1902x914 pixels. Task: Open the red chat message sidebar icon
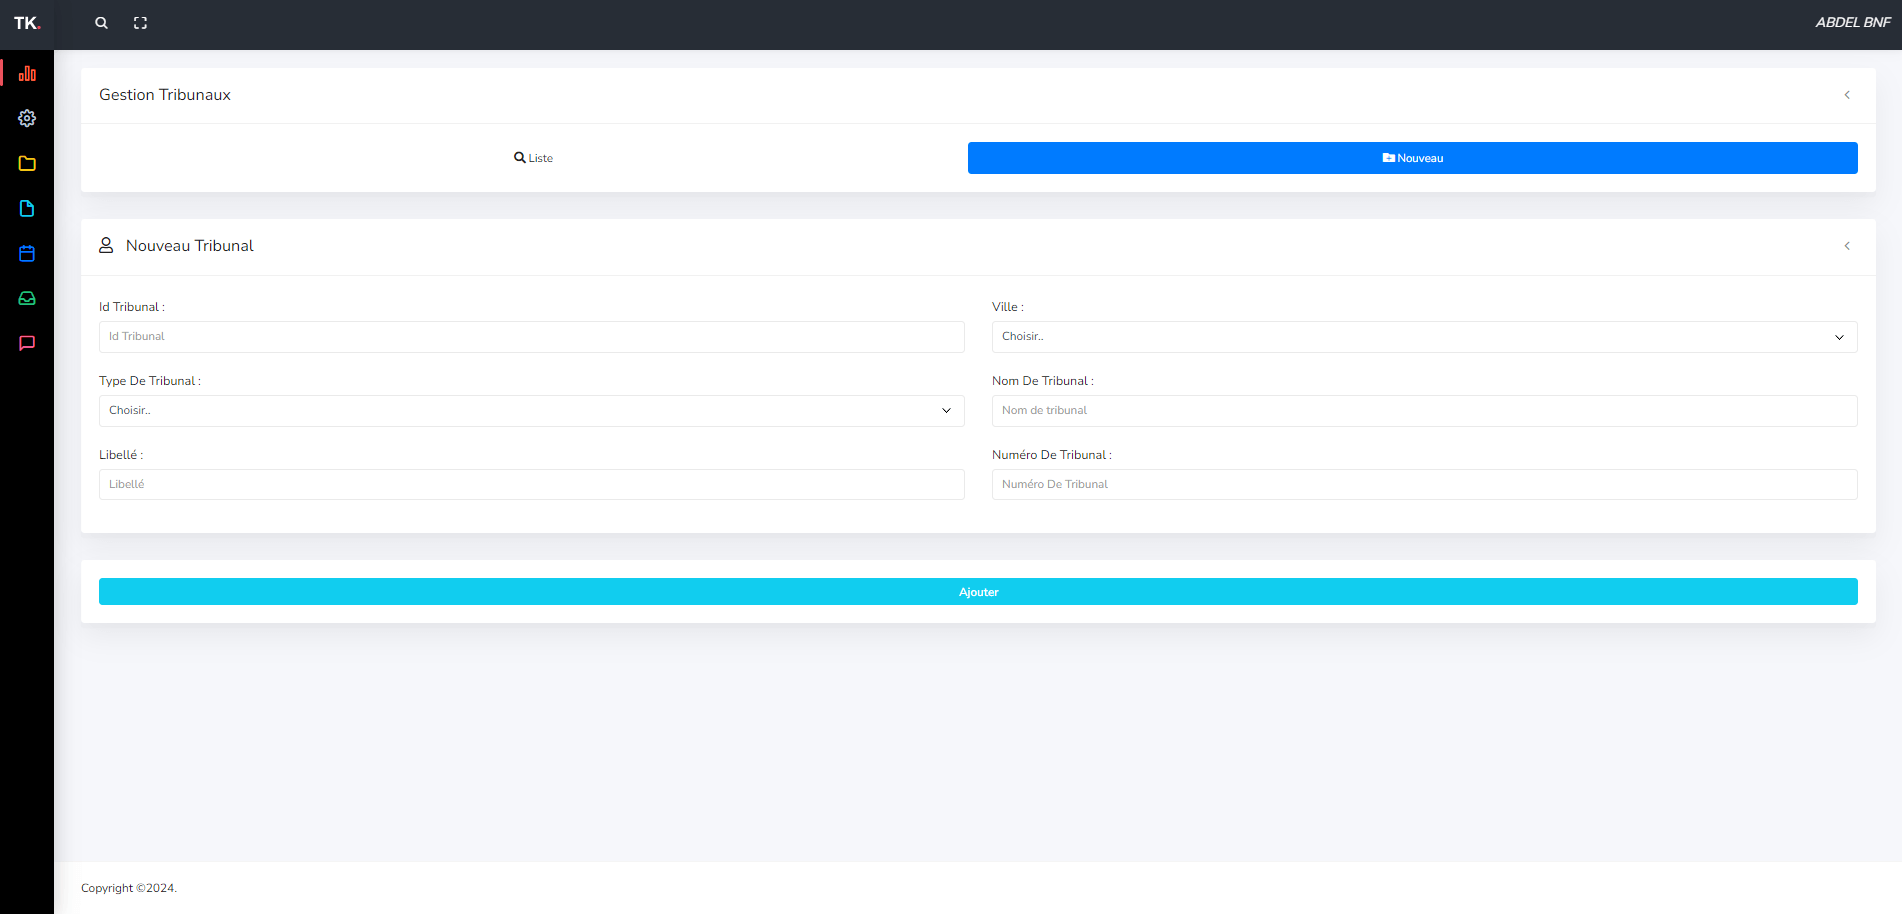pos(27,343)
